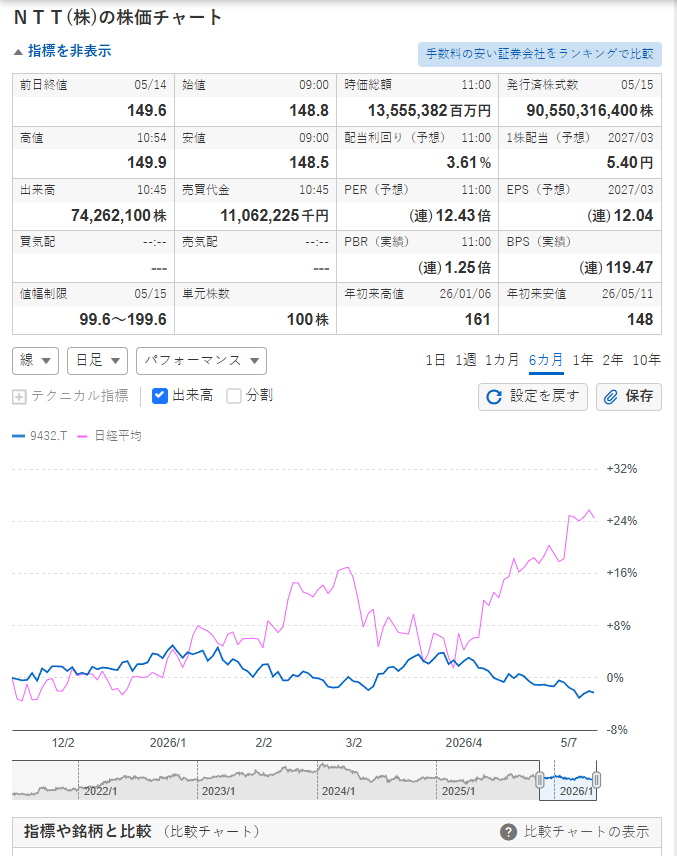Click the EPS value 12.04
This screenshot has width=677, height=856.
click(x=620, y=216)
